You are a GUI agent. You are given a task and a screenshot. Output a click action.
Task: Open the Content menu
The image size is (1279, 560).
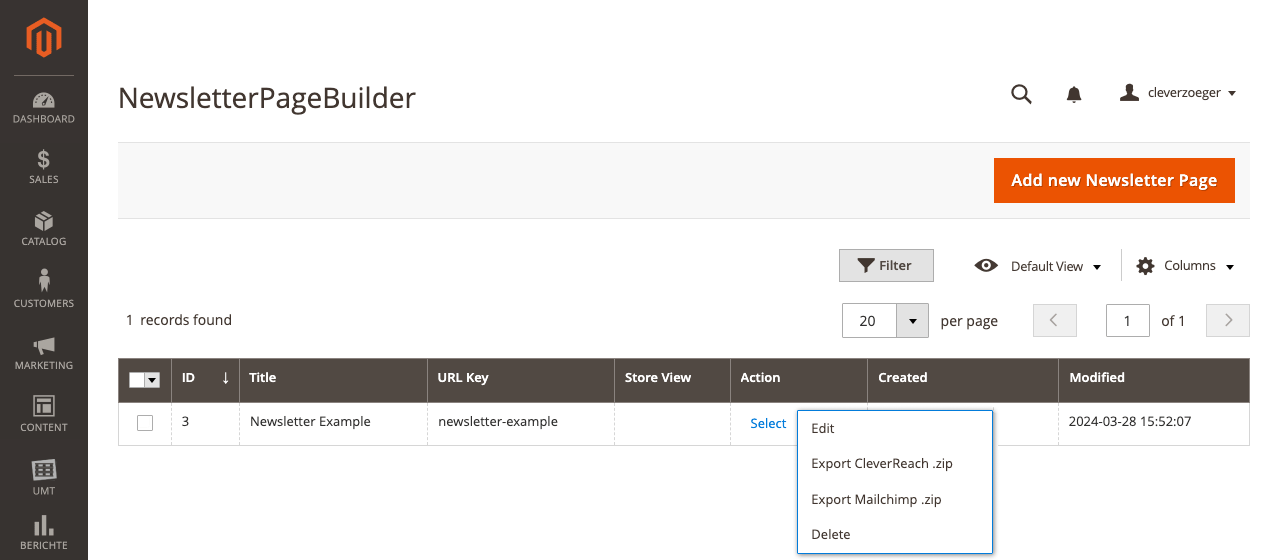(x=44, y=415)
